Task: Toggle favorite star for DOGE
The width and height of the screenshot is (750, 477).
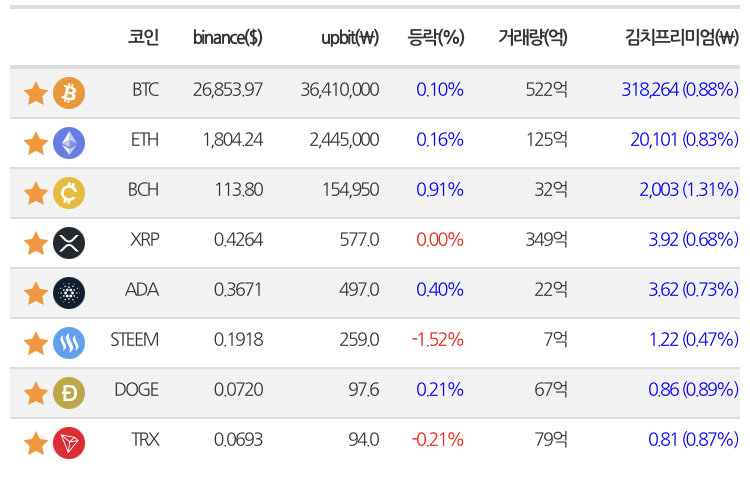Action: (36, 393)
